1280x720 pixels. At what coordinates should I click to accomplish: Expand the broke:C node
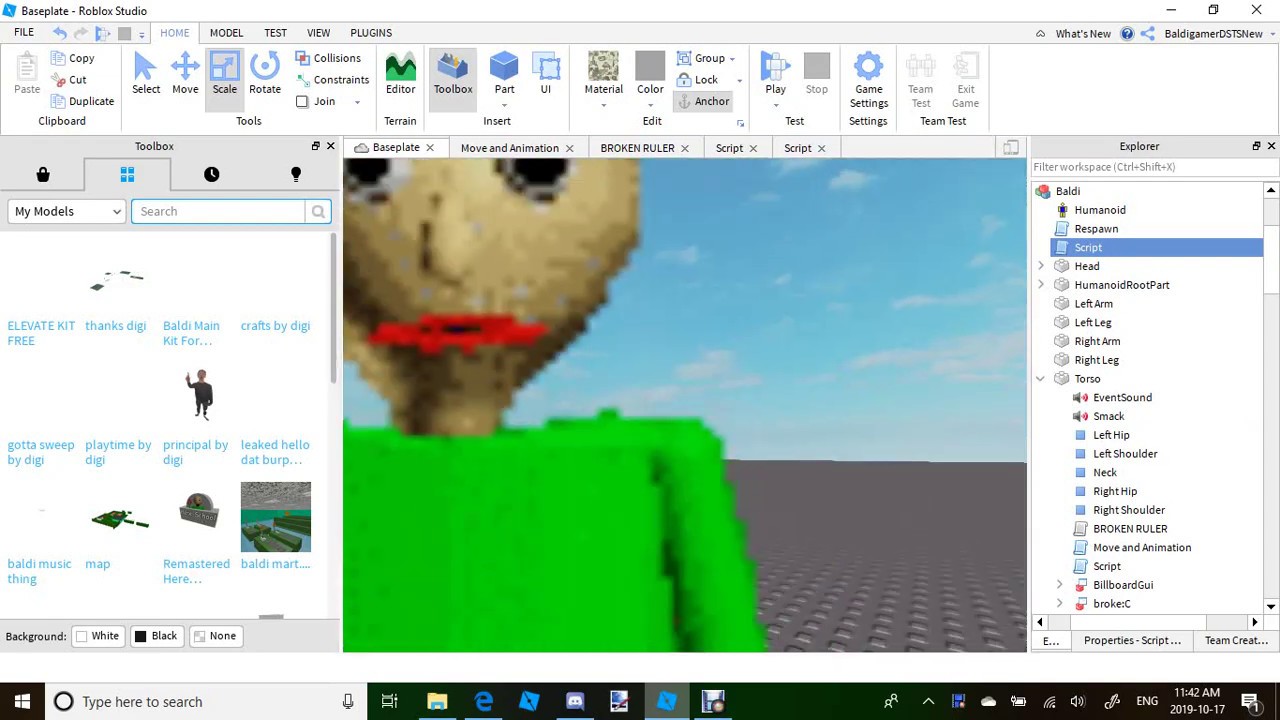pos(1060,604)
